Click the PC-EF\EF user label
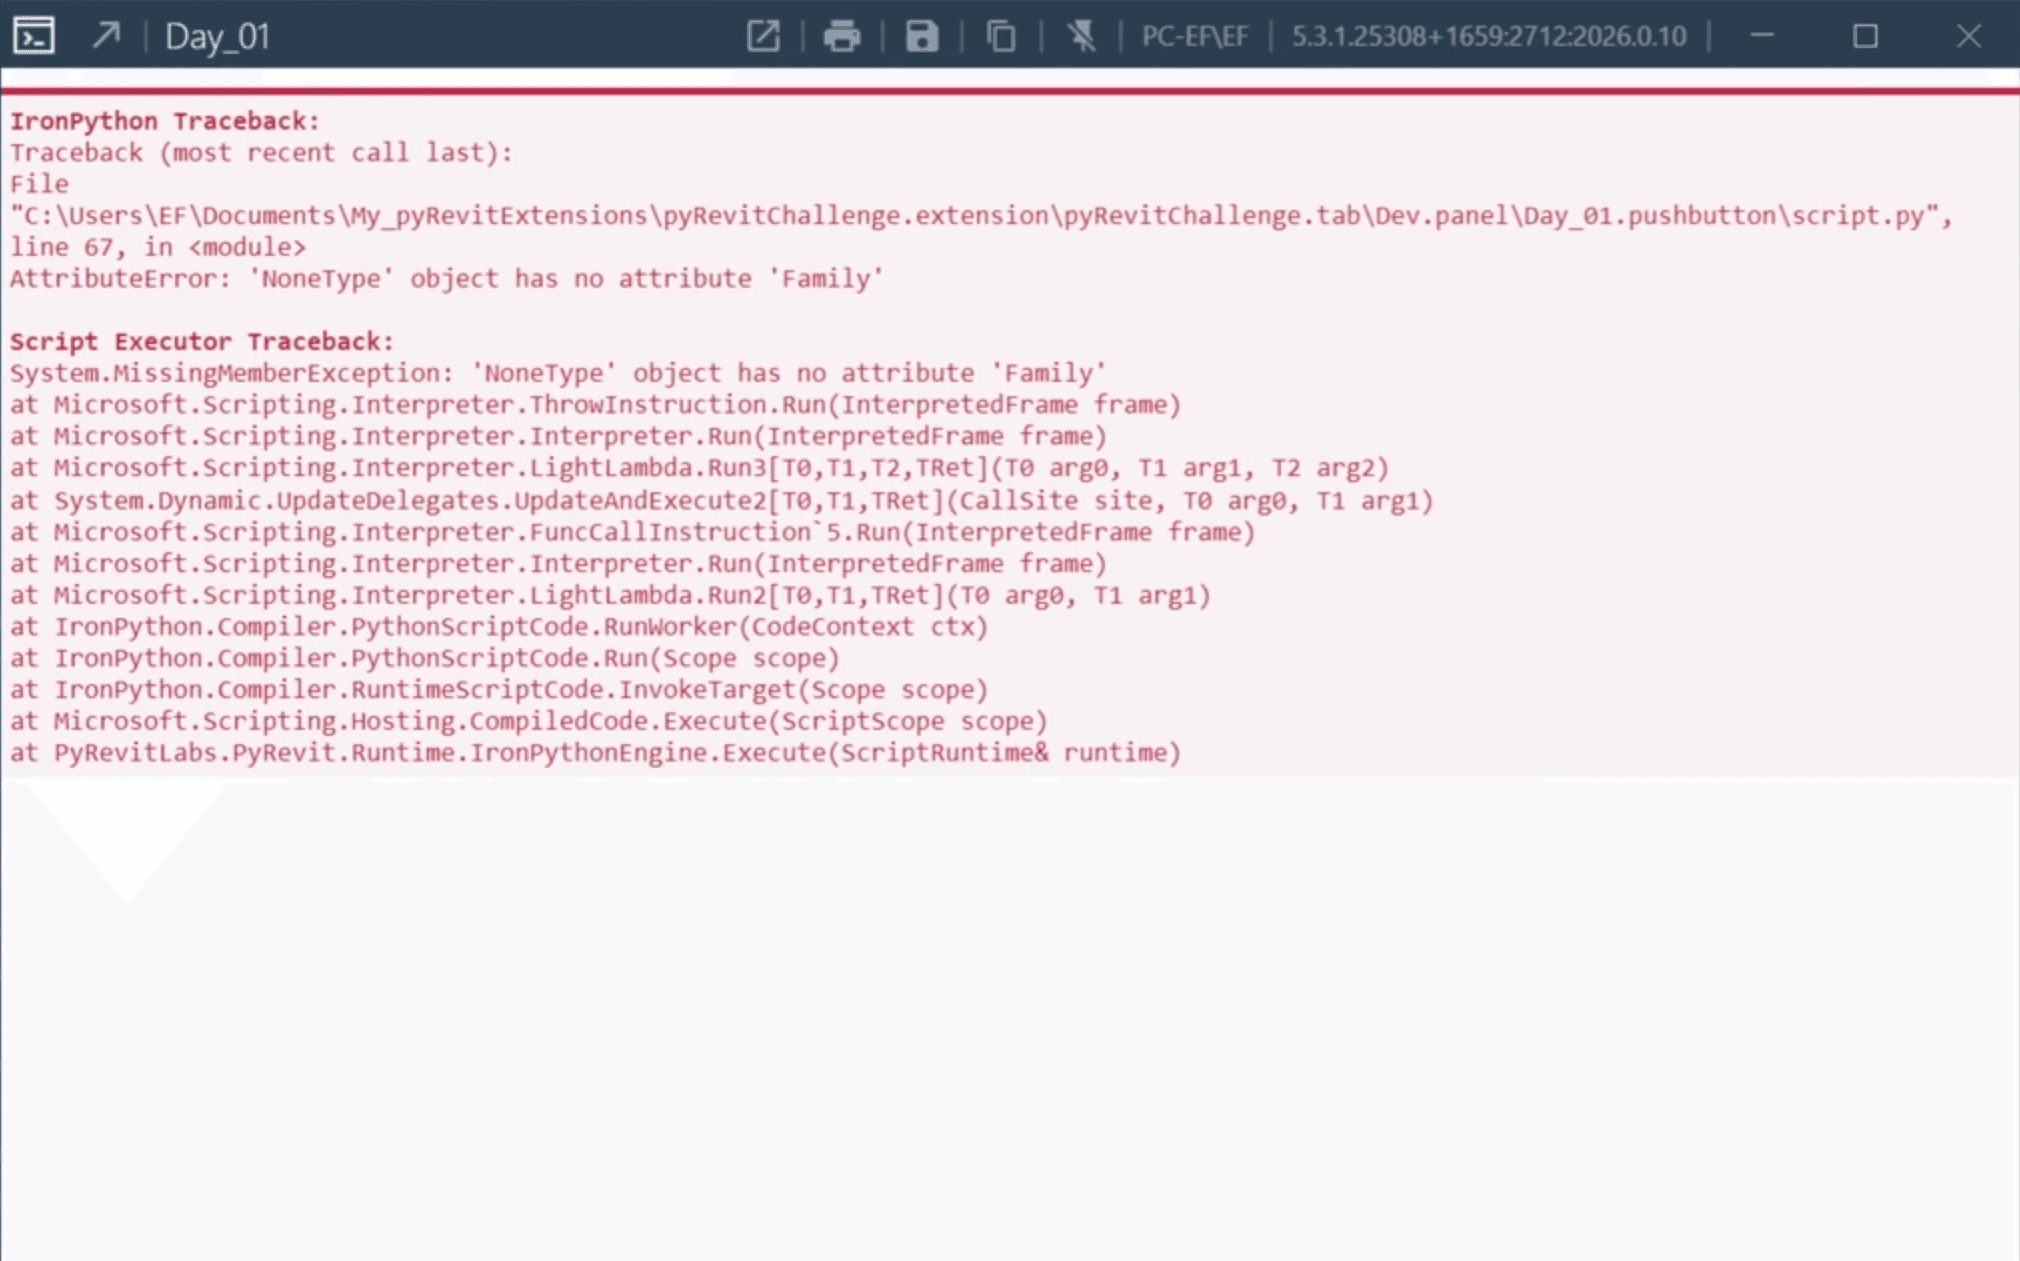This screenshot has height=1261, width=2020. click(1195, 36)
